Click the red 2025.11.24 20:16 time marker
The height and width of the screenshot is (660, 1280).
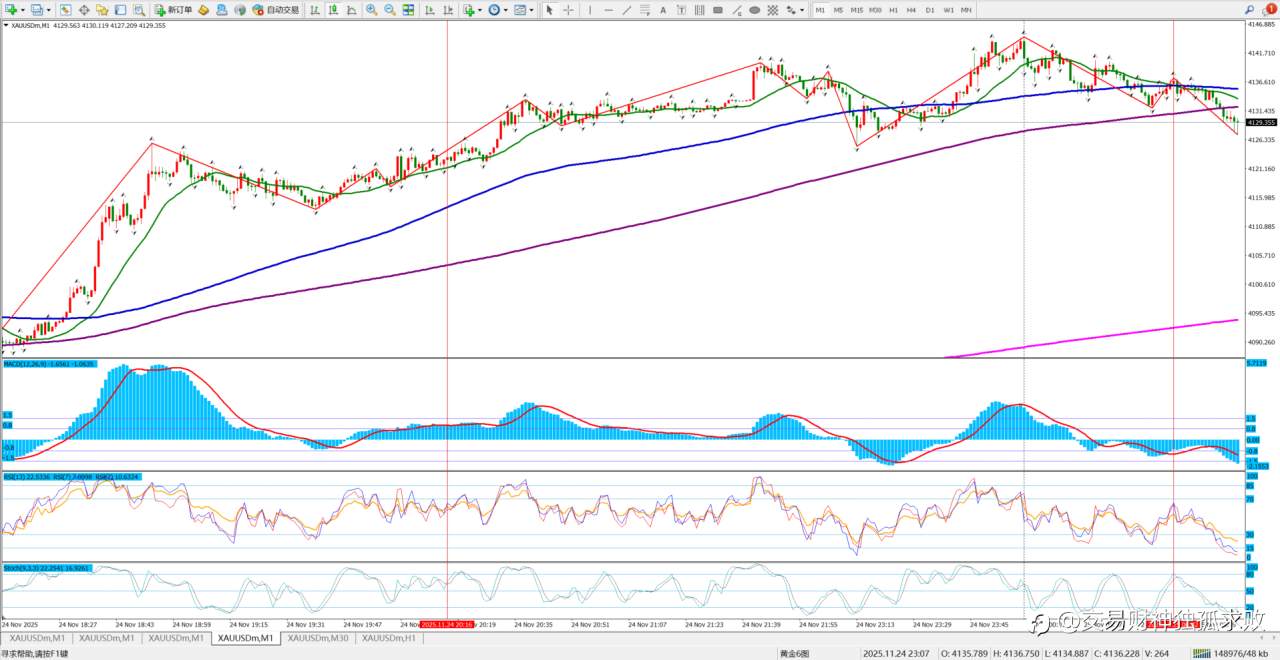[x=448, y=623]
